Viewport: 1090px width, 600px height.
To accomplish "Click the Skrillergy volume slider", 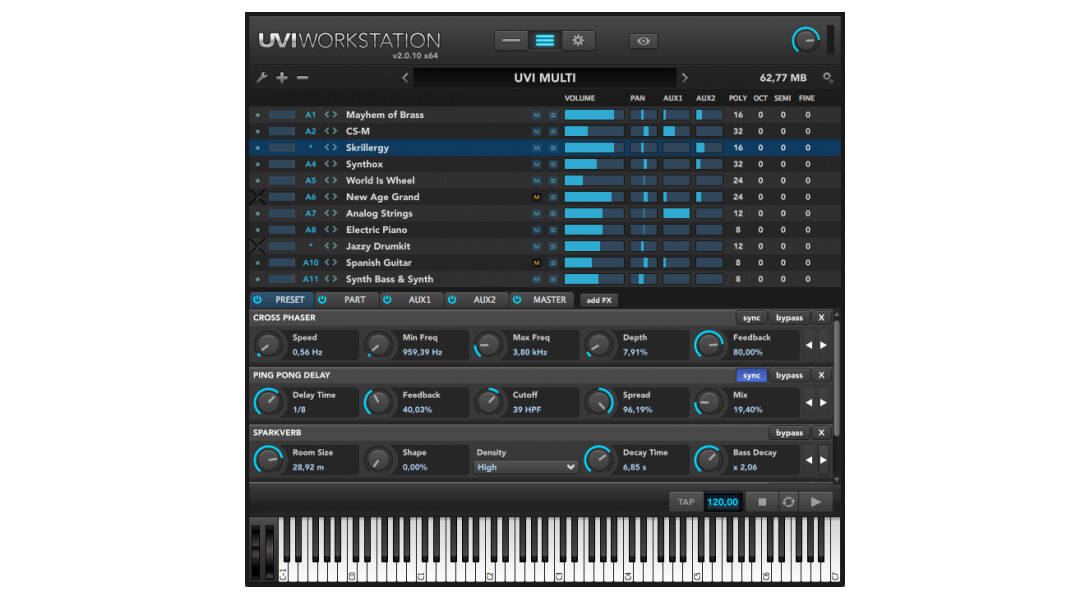I will click(594, 147).
